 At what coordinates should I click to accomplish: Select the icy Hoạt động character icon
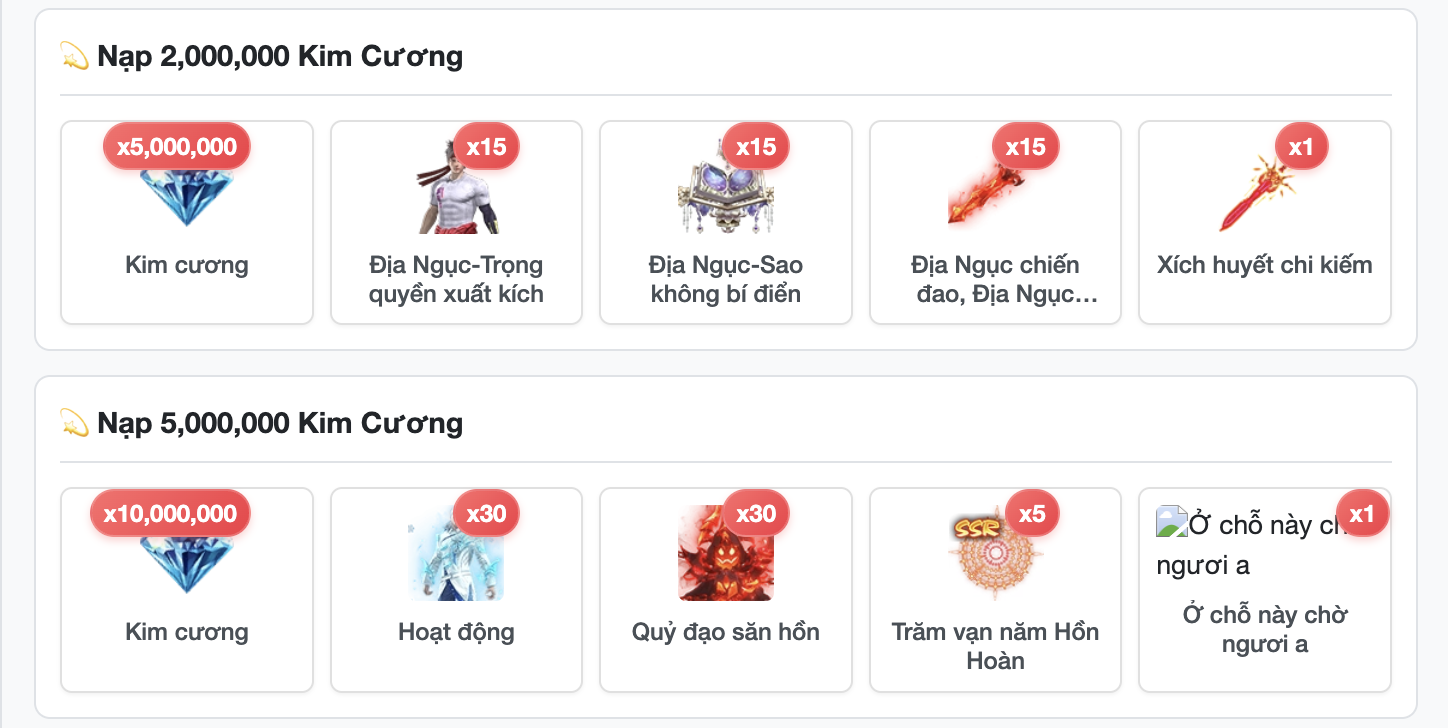[456, 553]
